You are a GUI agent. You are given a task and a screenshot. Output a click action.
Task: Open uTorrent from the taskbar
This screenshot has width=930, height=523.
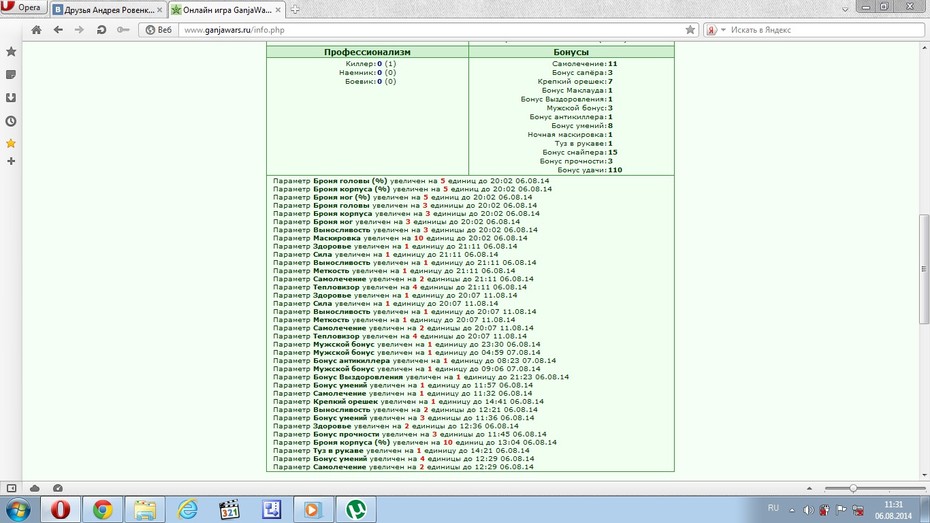coord(356,509)
